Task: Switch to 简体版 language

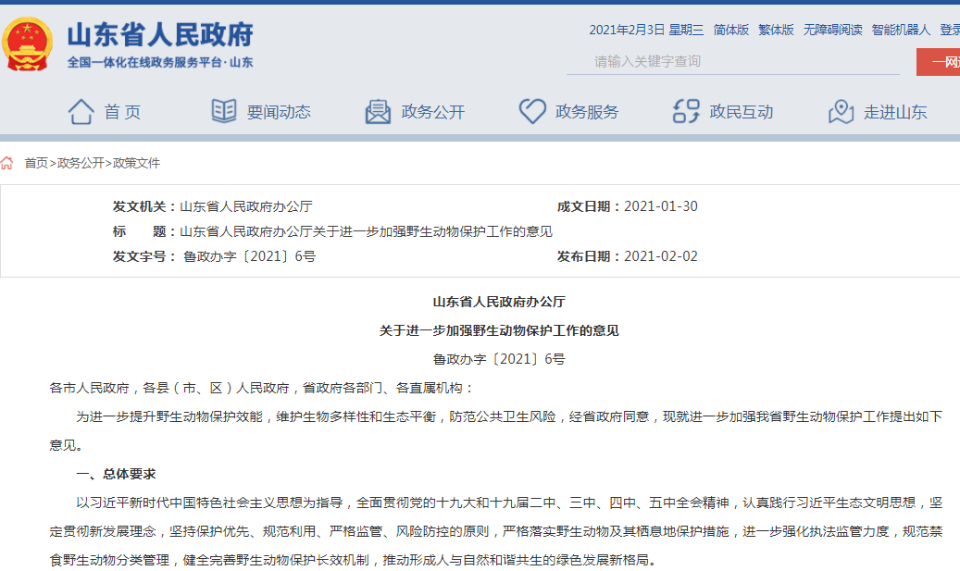Action: (731, 30)
